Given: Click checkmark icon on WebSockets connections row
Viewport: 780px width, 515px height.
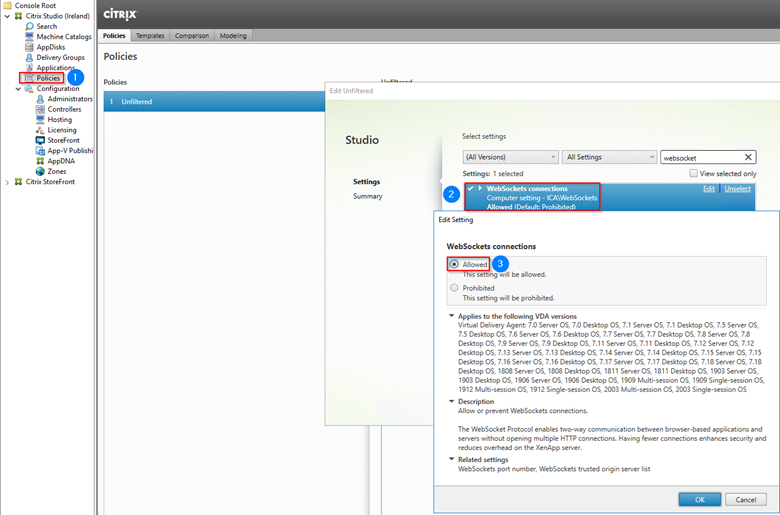Looking at the screenshot, I should tap(470, 189).
